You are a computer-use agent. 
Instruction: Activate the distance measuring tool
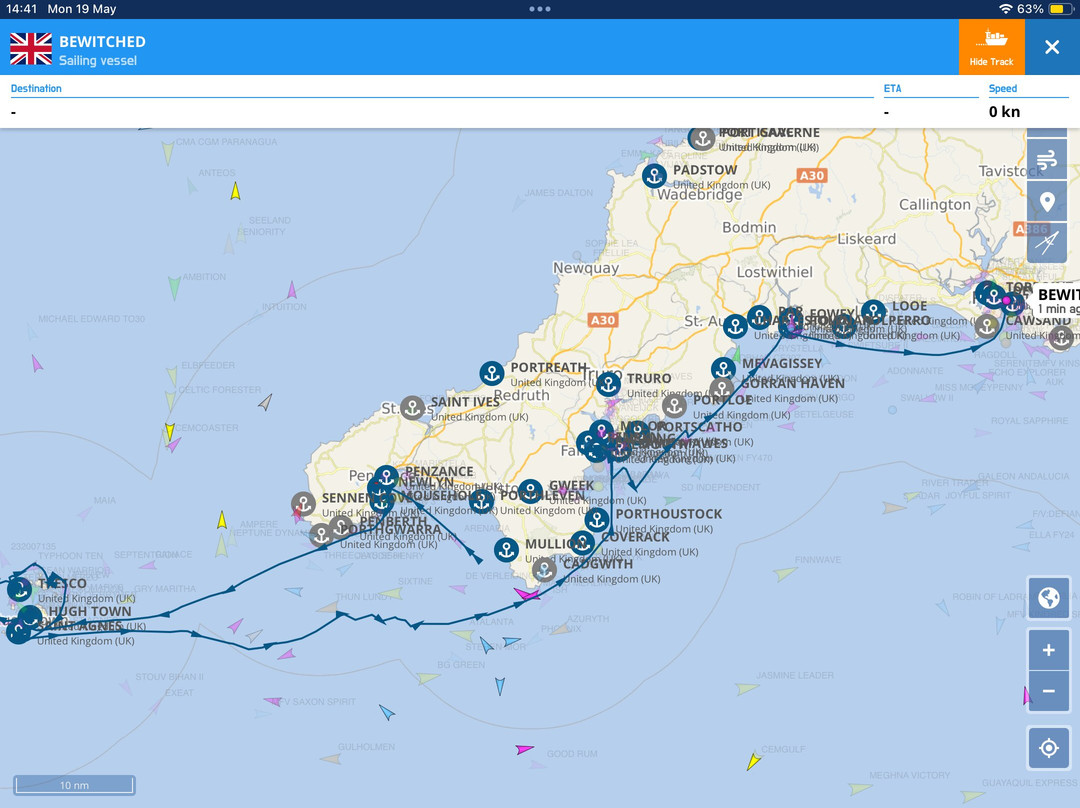[1048, 242]
